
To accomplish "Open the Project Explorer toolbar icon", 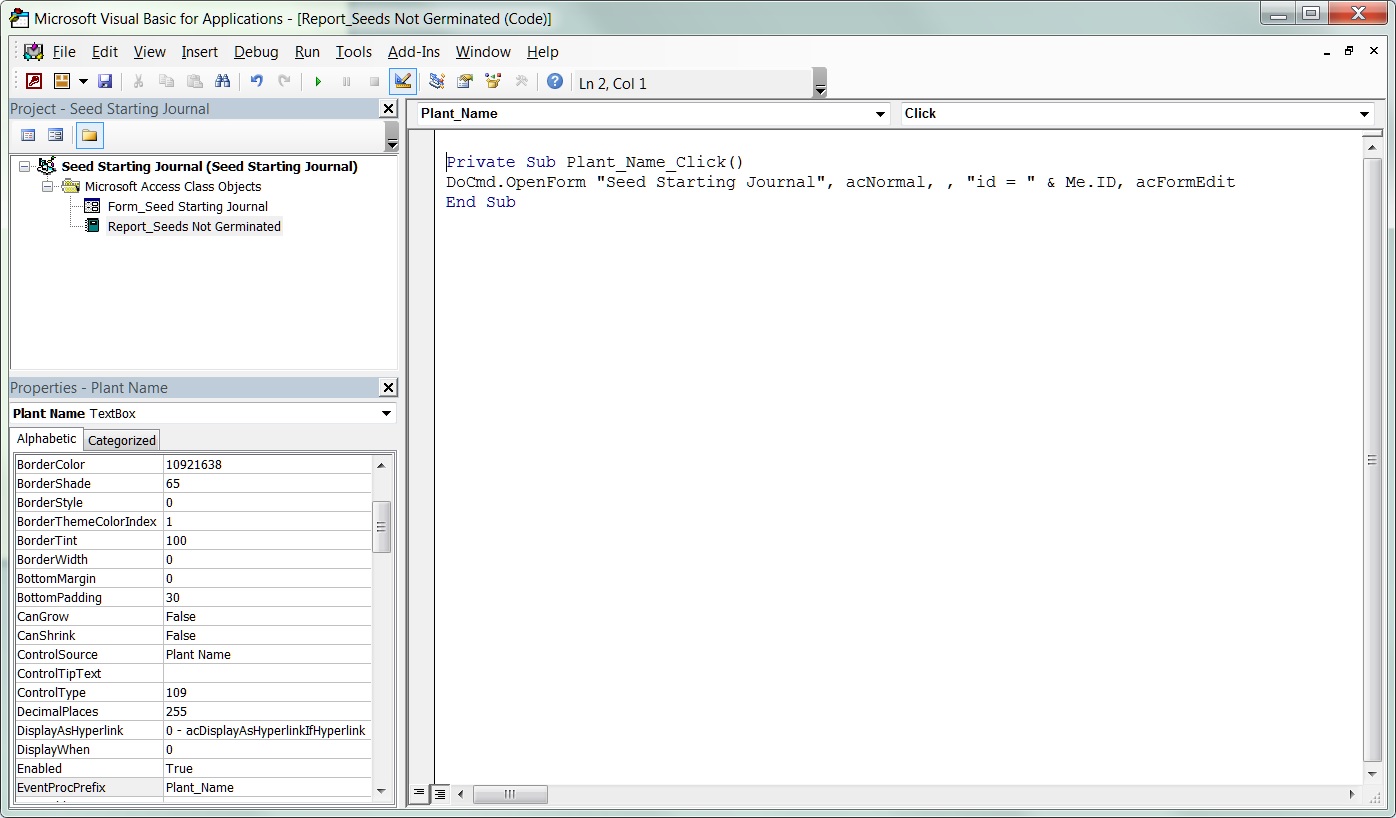I will [437, 82].
